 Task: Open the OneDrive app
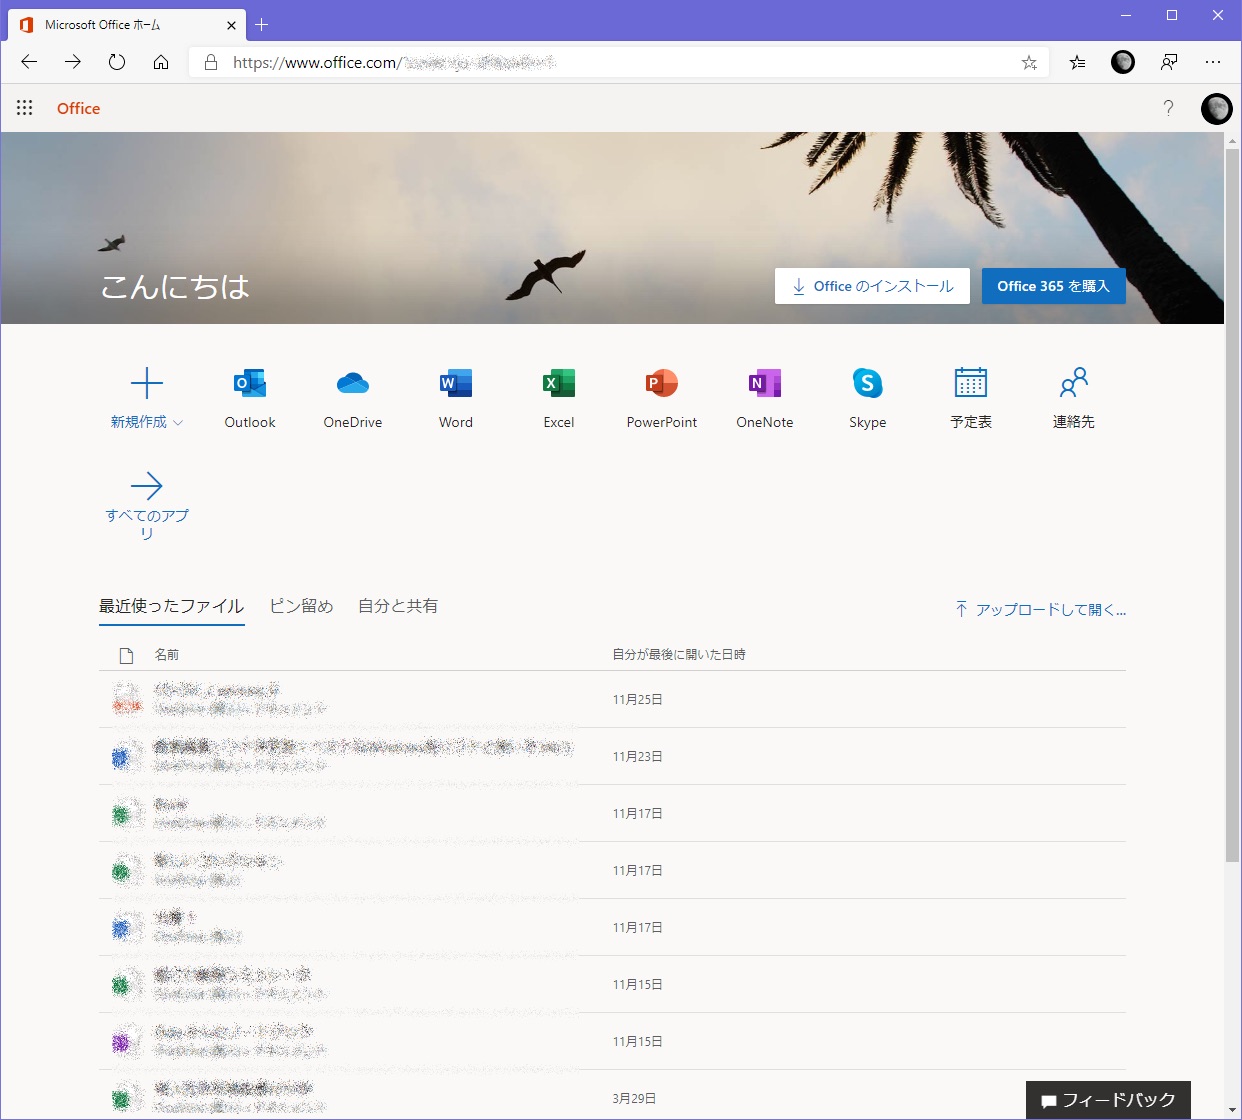(353, 398)
